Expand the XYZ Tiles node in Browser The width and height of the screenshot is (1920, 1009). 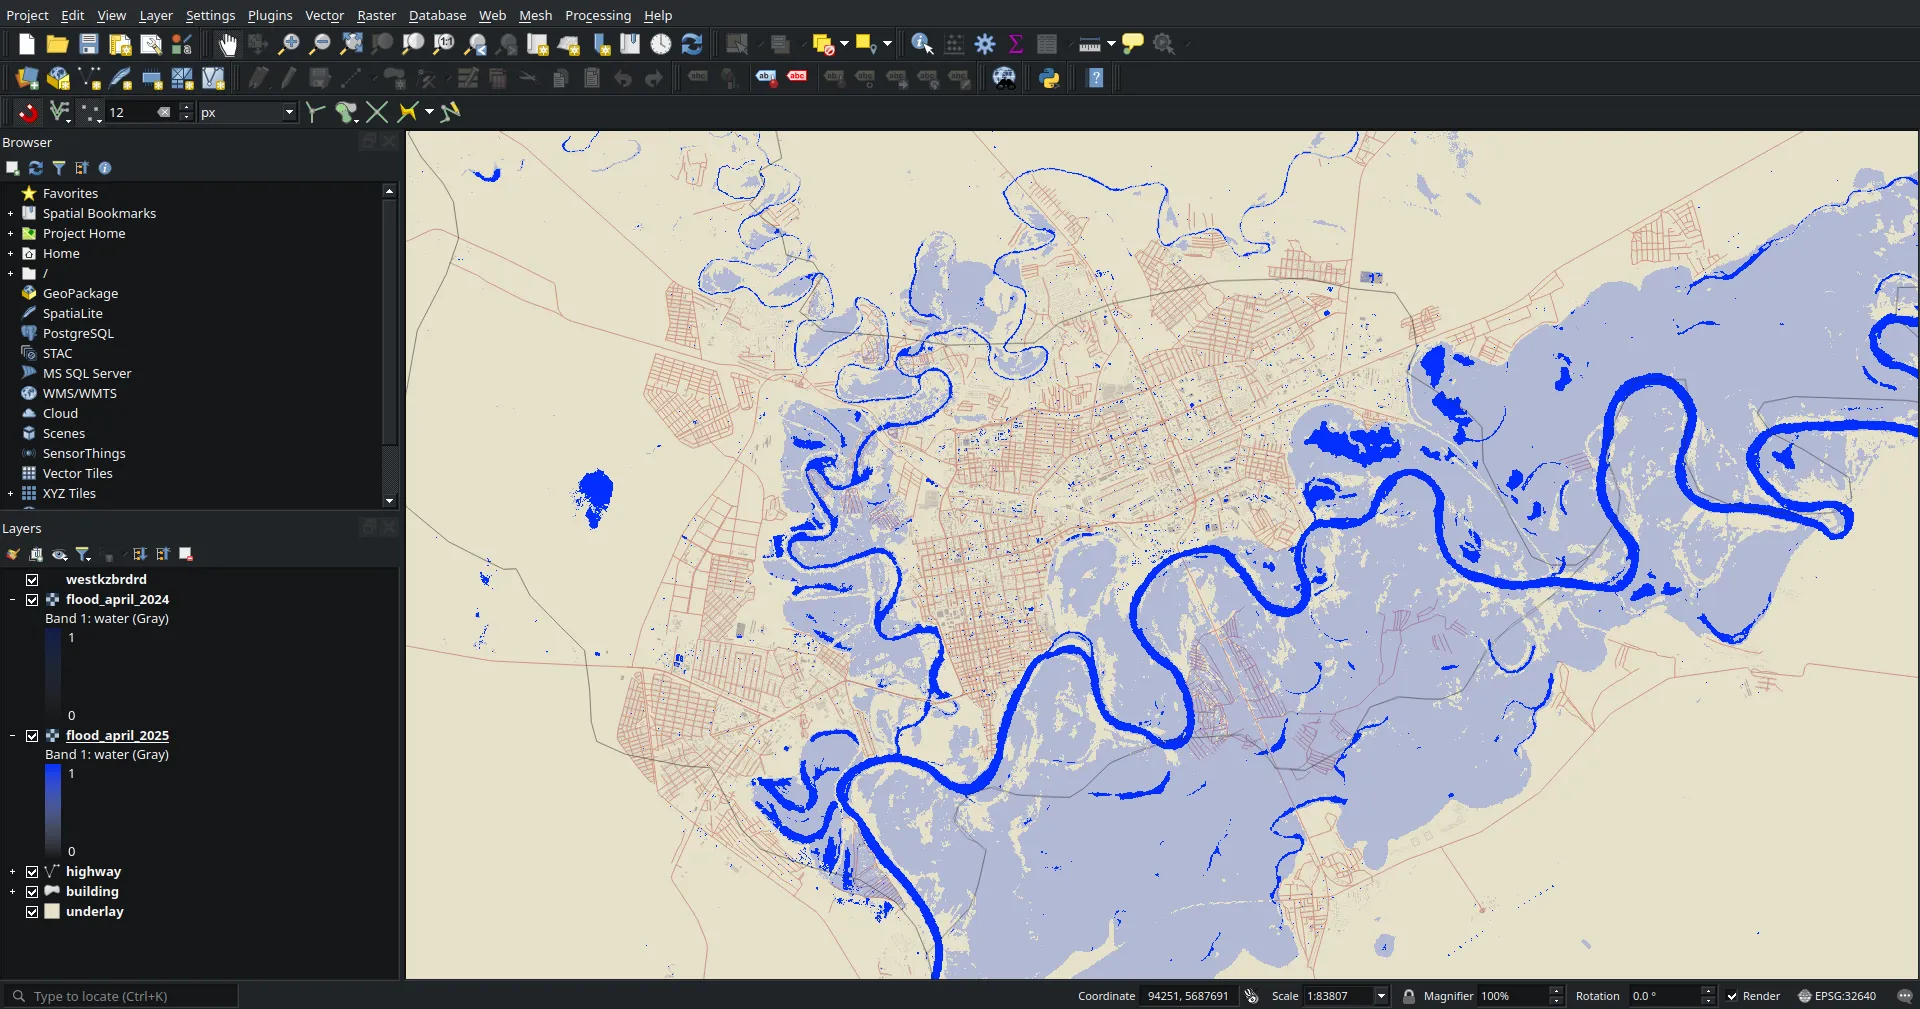(x=10, y=494)
